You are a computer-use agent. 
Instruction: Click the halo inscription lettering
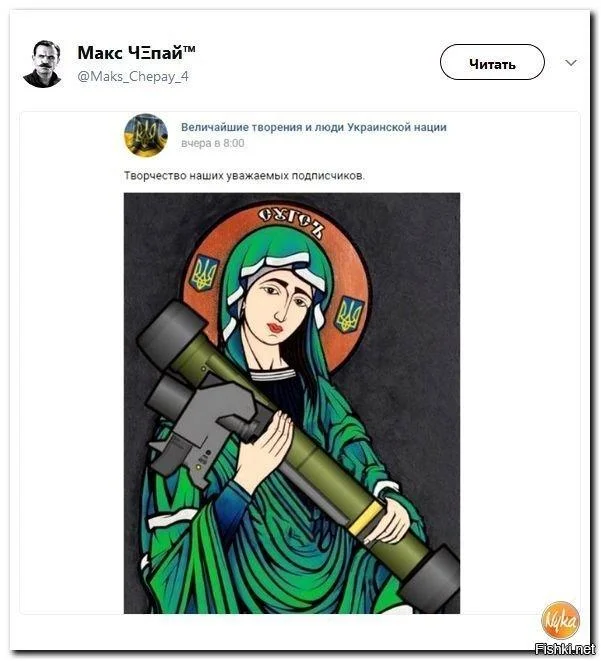click(292, 221)
